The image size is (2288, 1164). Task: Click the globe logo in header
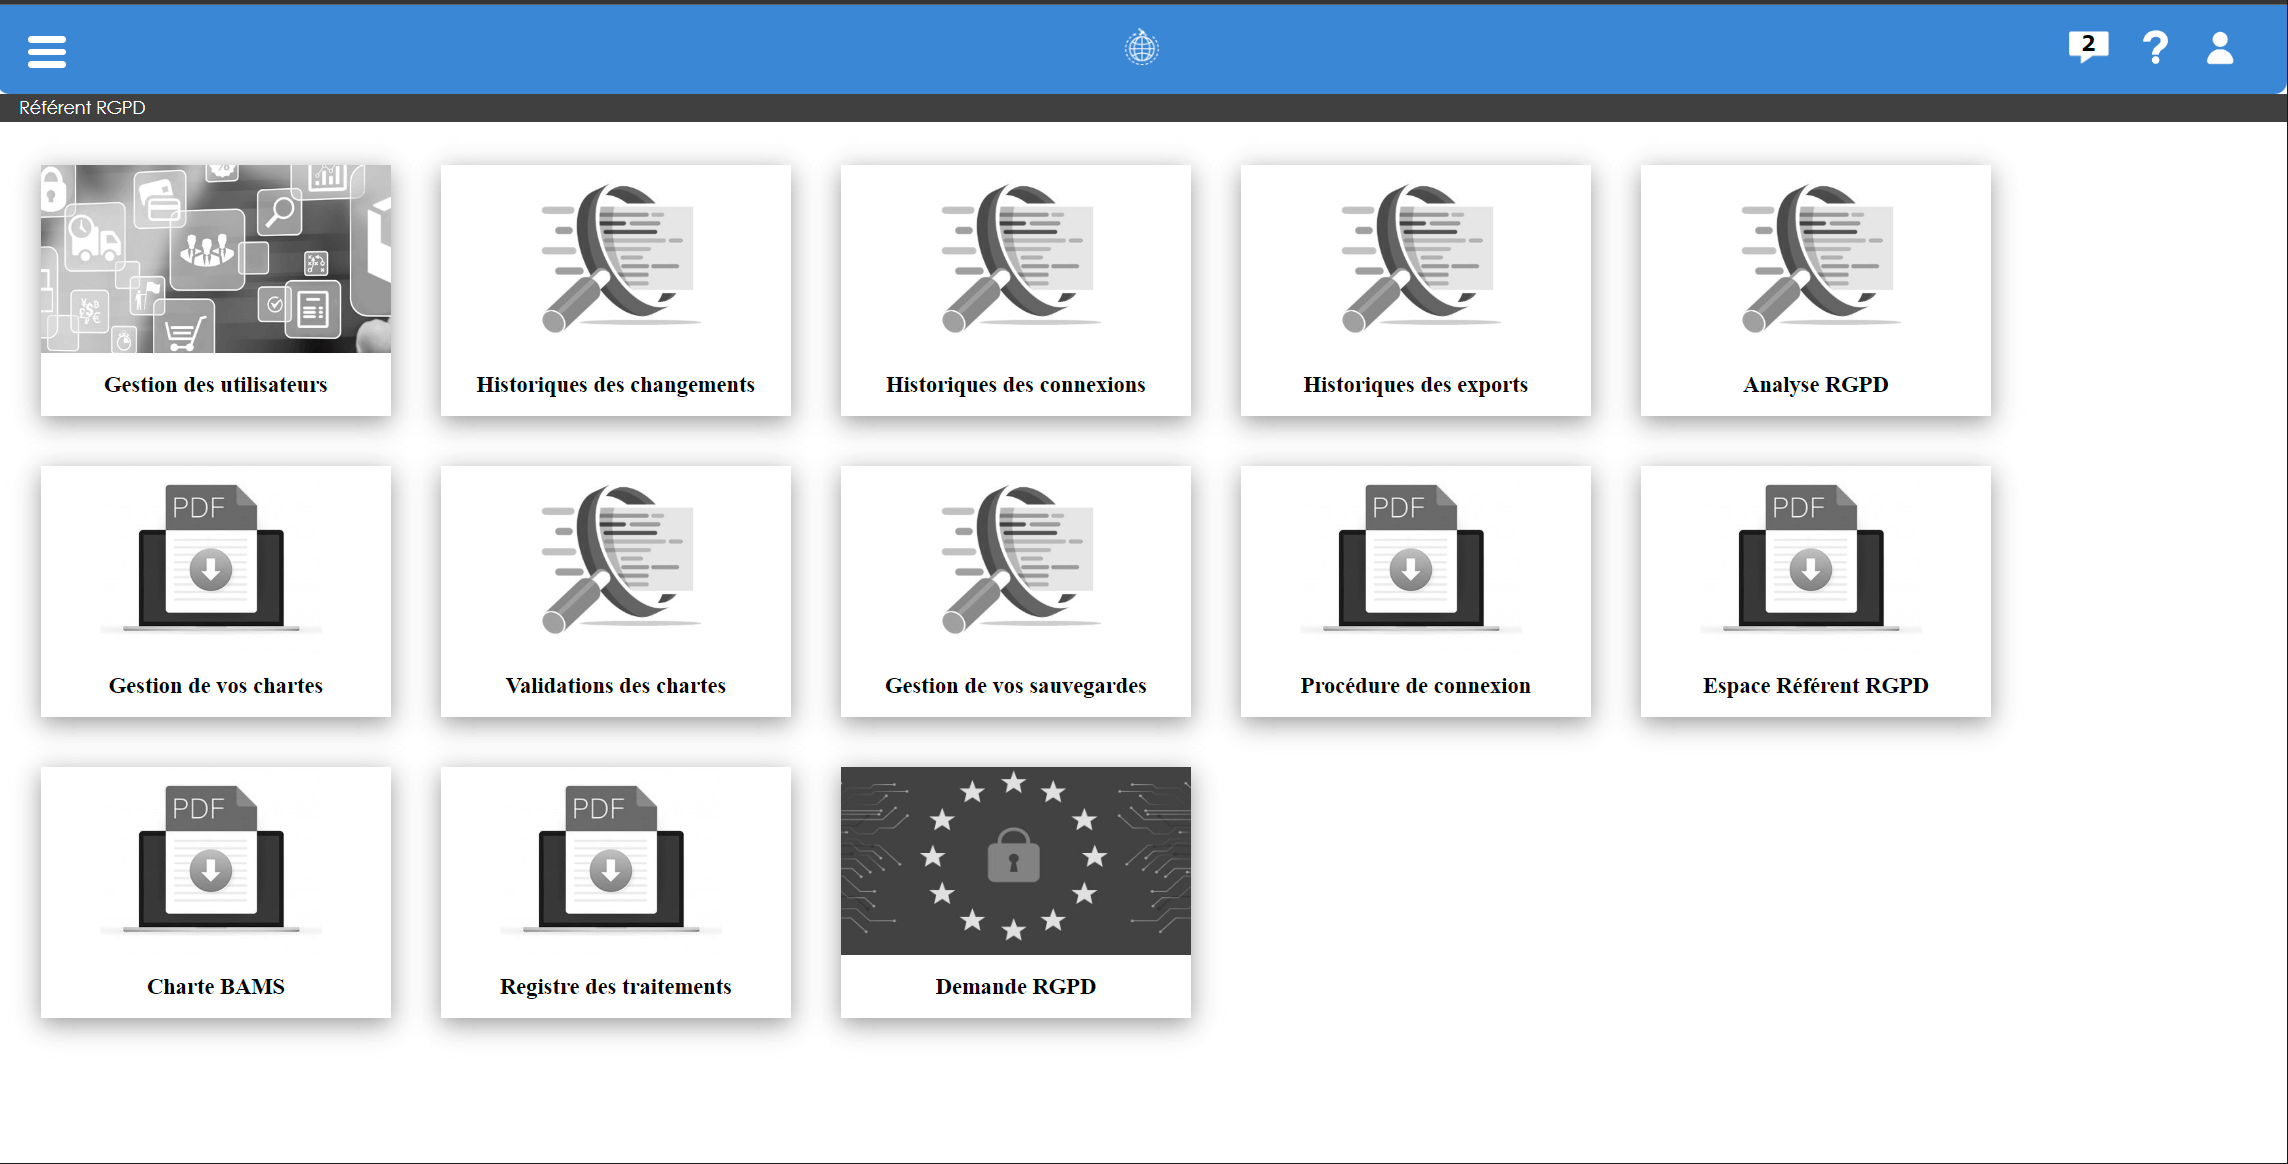coord(1141,47)
